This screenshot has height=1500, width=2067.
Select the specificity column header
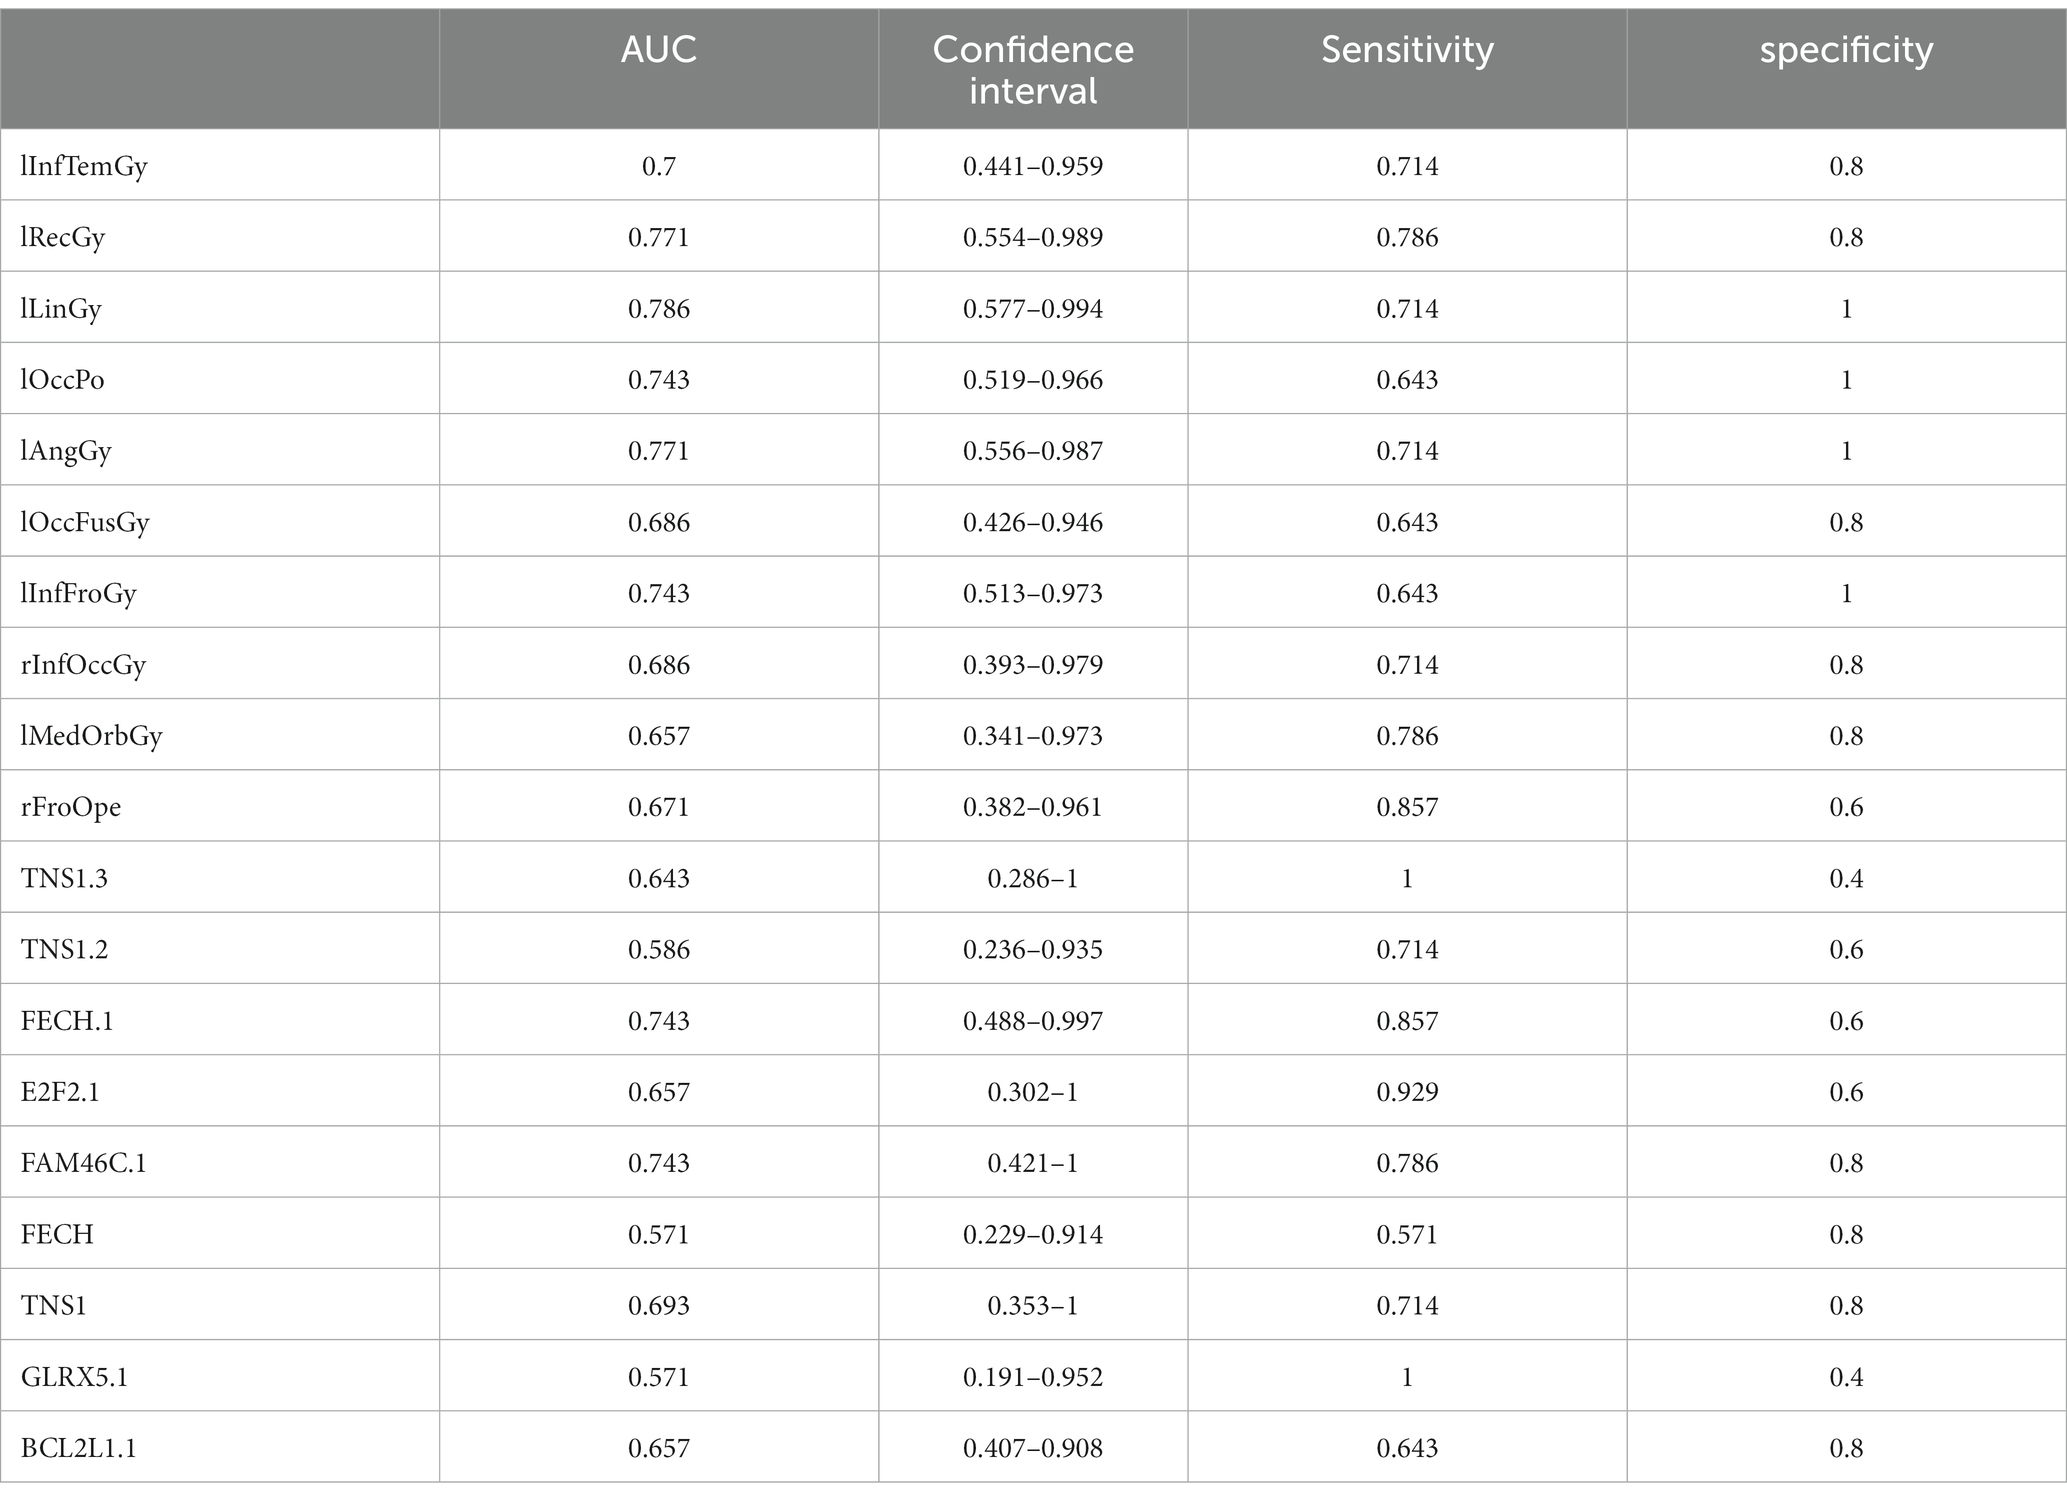[x=1846, y=50]
